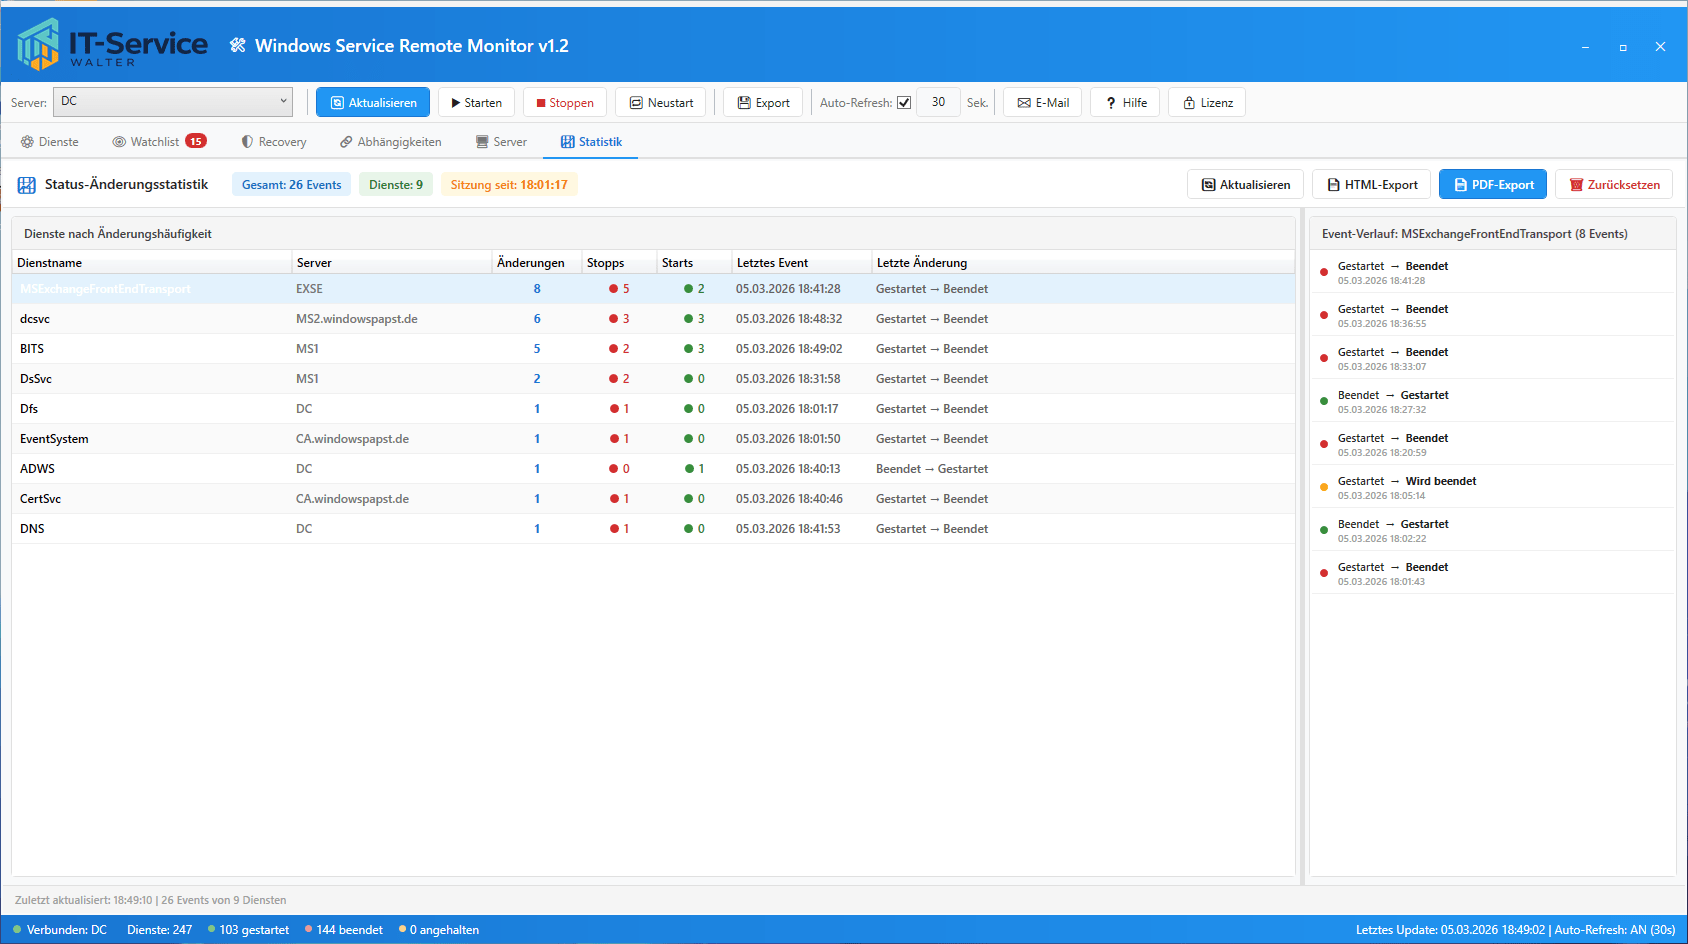Expand the Server dropdown list
The width and height of the screenshot is (1688, 944).
283,101
